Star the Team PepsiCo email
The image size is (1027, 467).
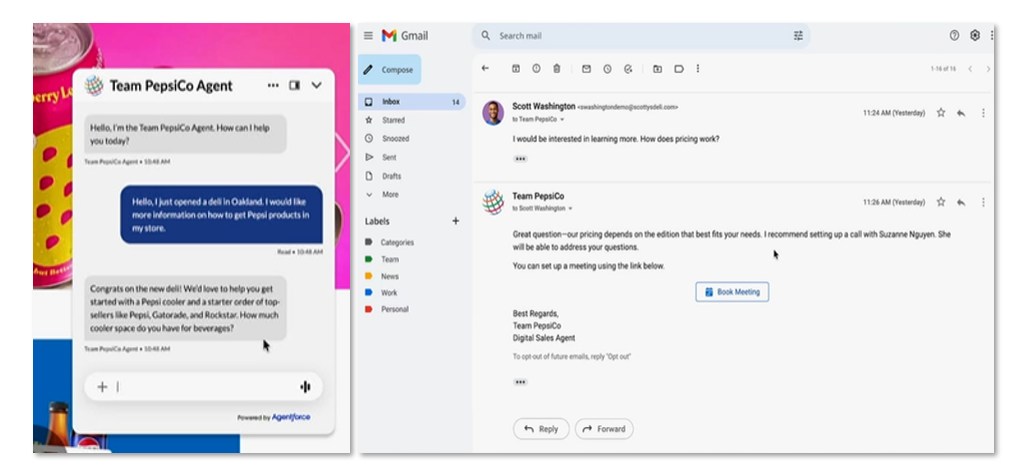(x=940, y=202)
